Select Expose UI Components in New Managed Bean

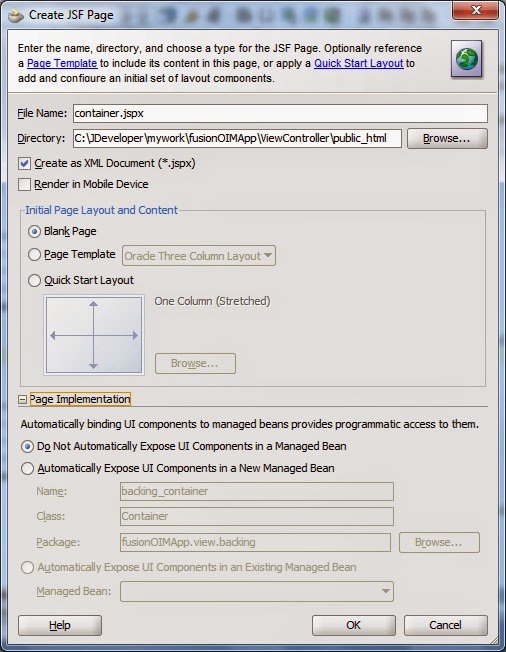tap(27, 469)
